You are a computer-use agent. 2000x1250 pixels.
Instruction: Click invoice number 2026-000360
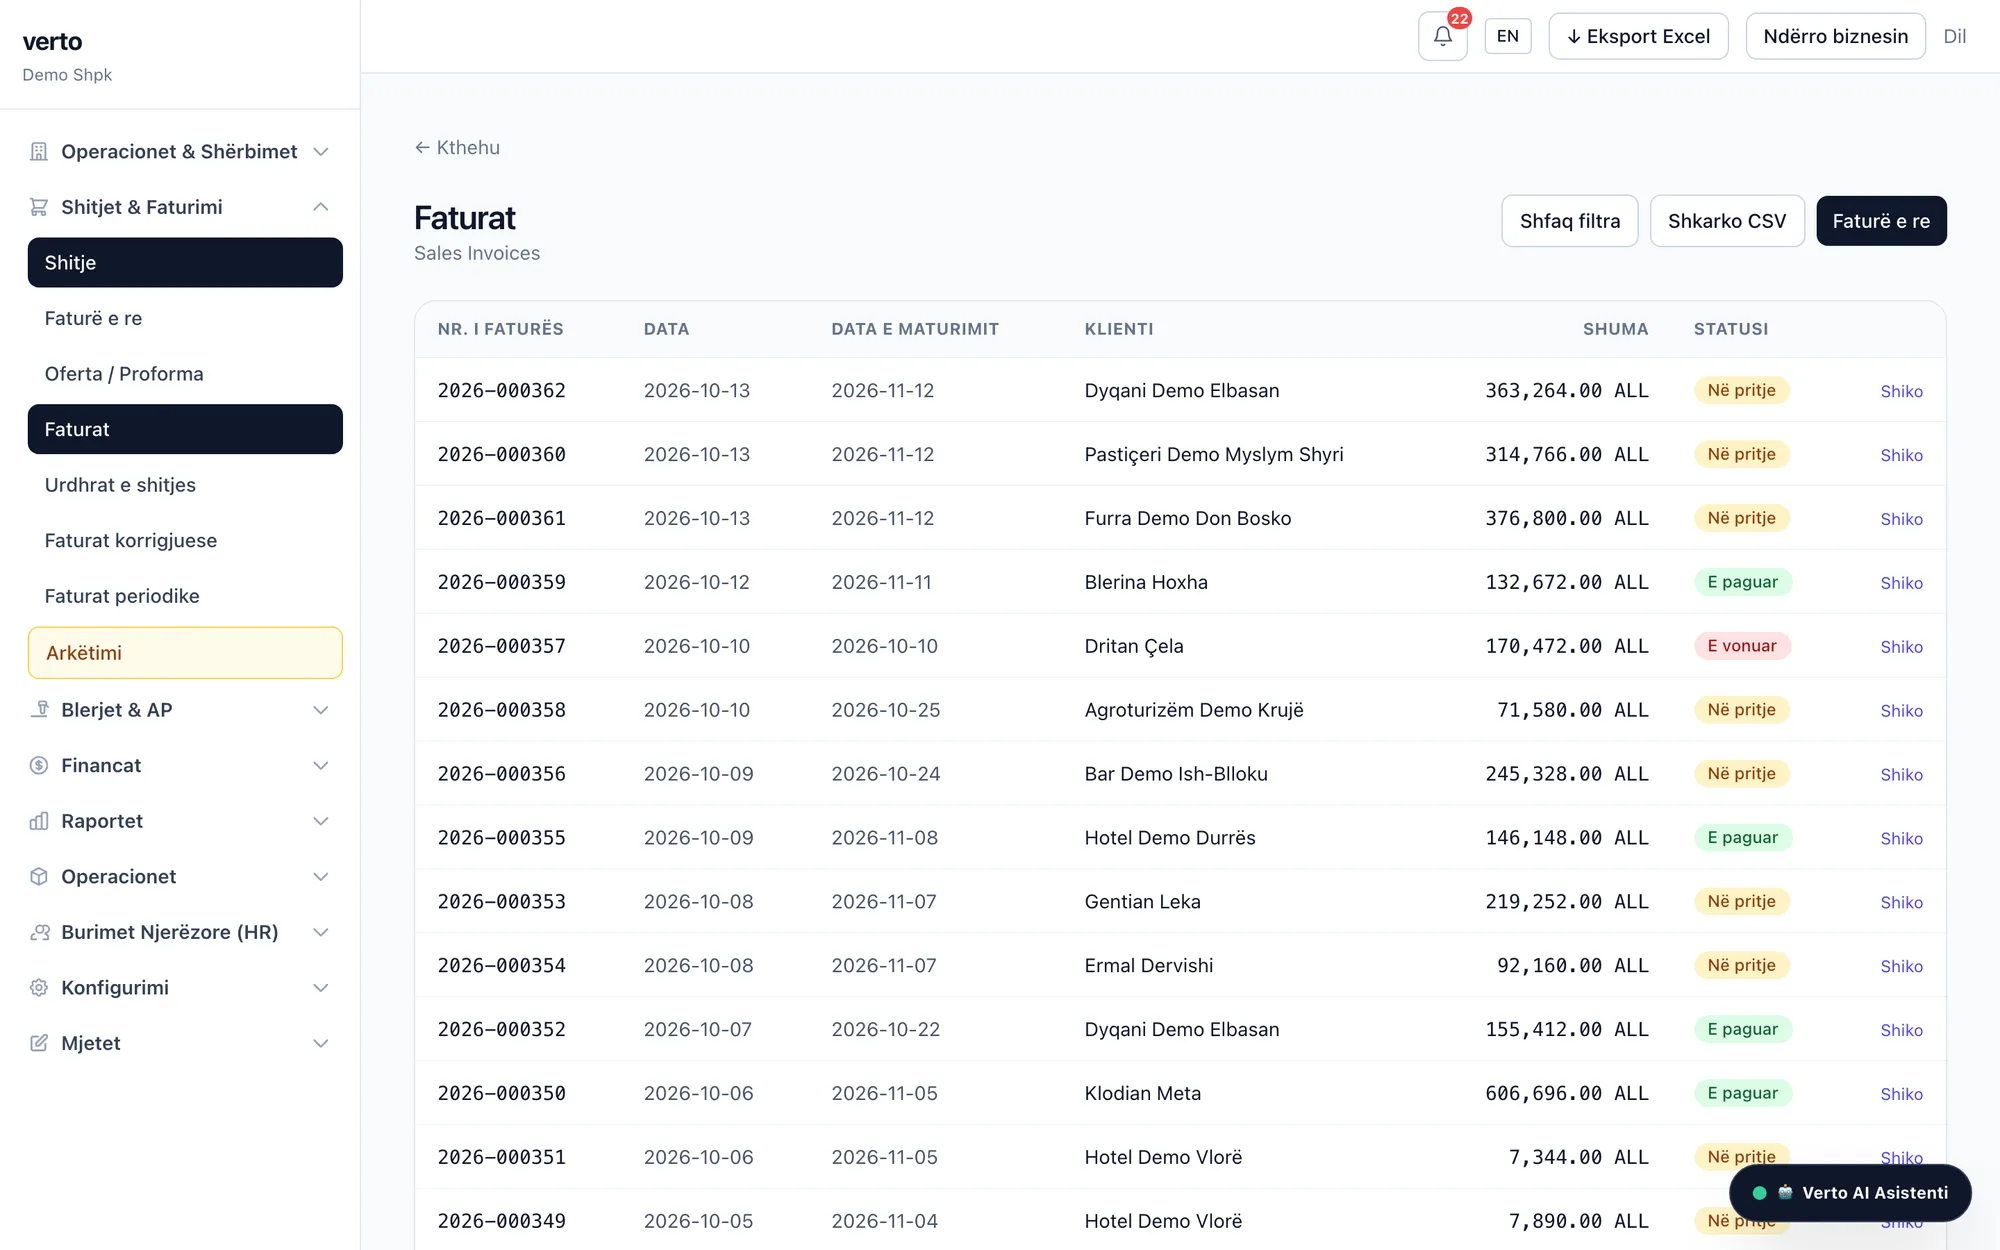tap(502, 455)
